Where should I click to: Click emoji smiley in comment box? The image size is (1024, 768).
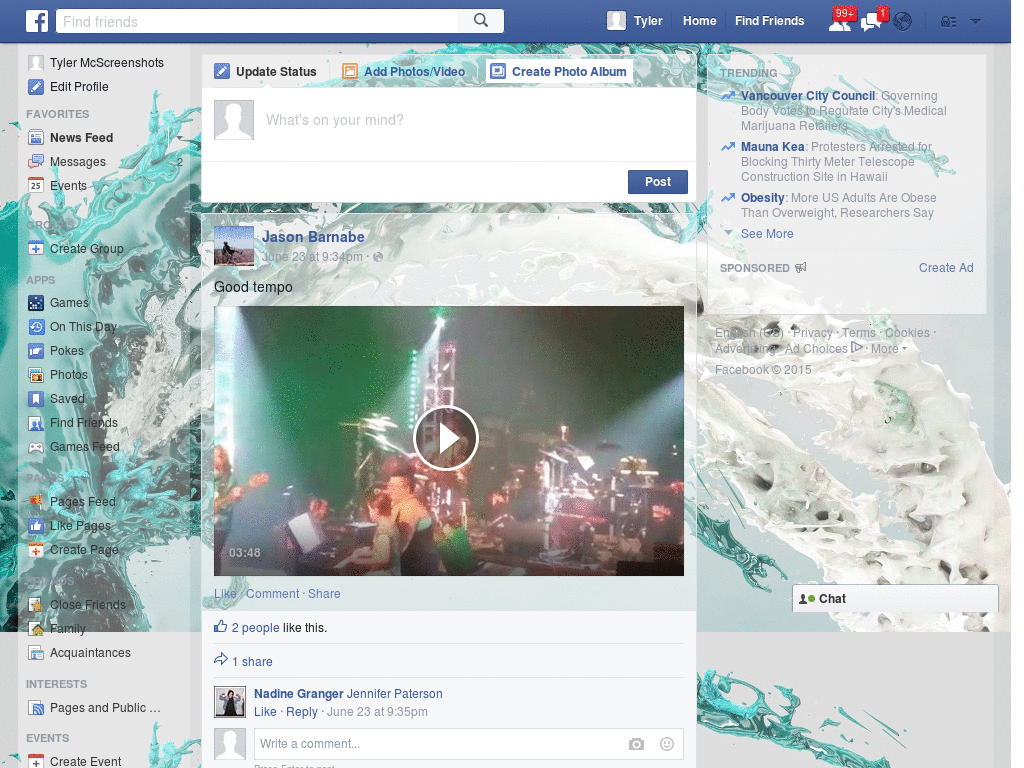point(667,744)
